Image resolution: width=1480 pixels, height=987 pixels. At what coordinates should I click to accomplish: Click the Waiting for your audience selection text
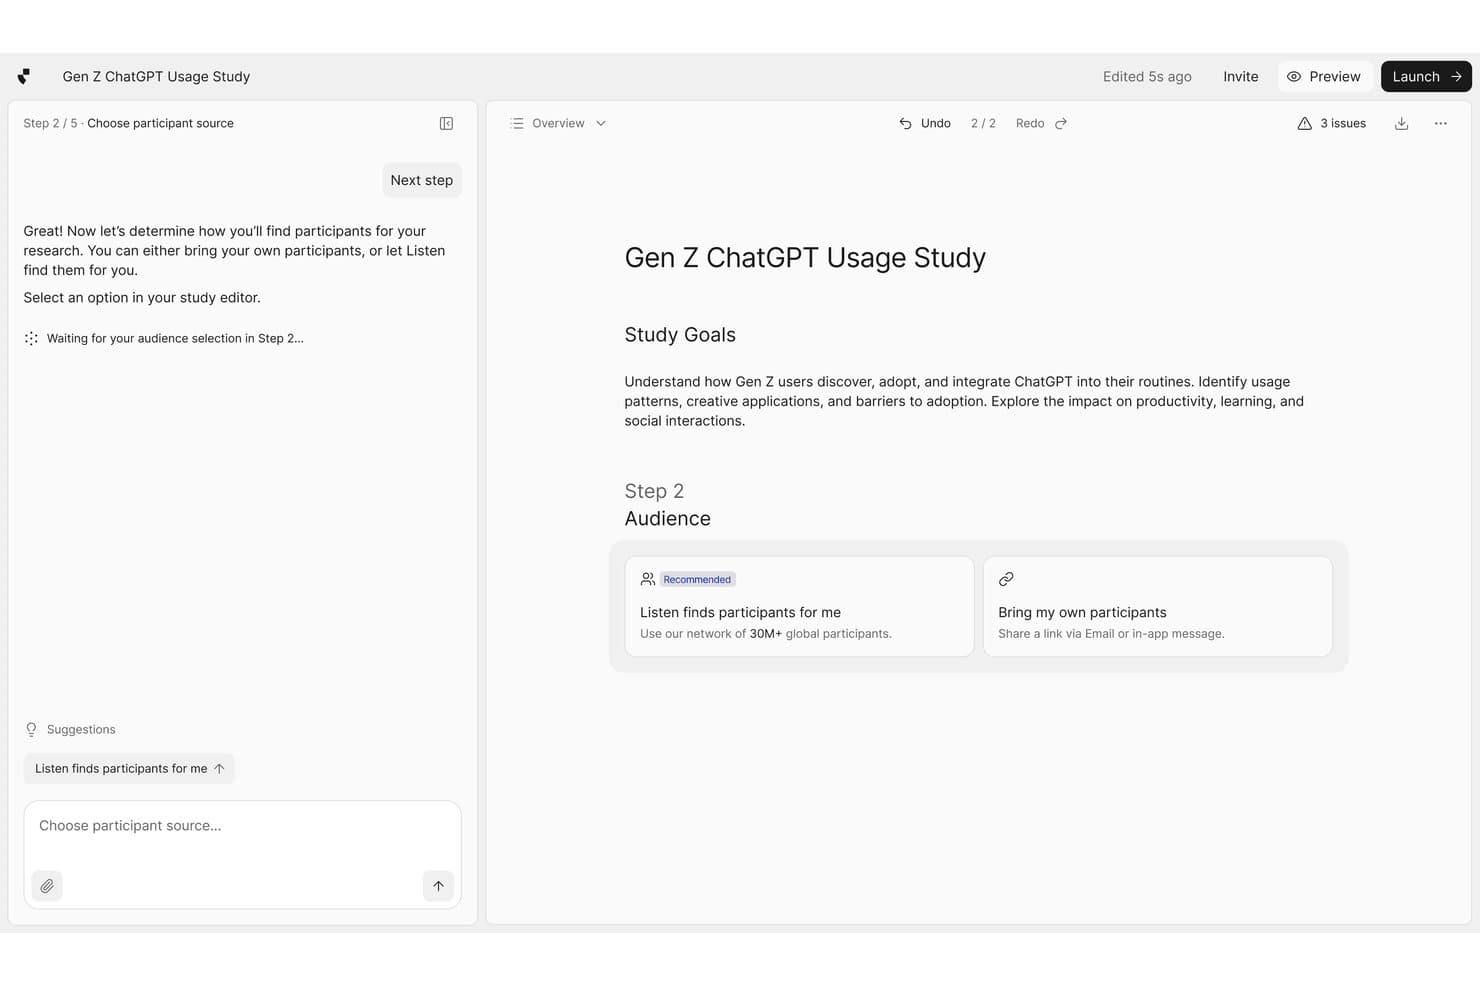[175, 338]
